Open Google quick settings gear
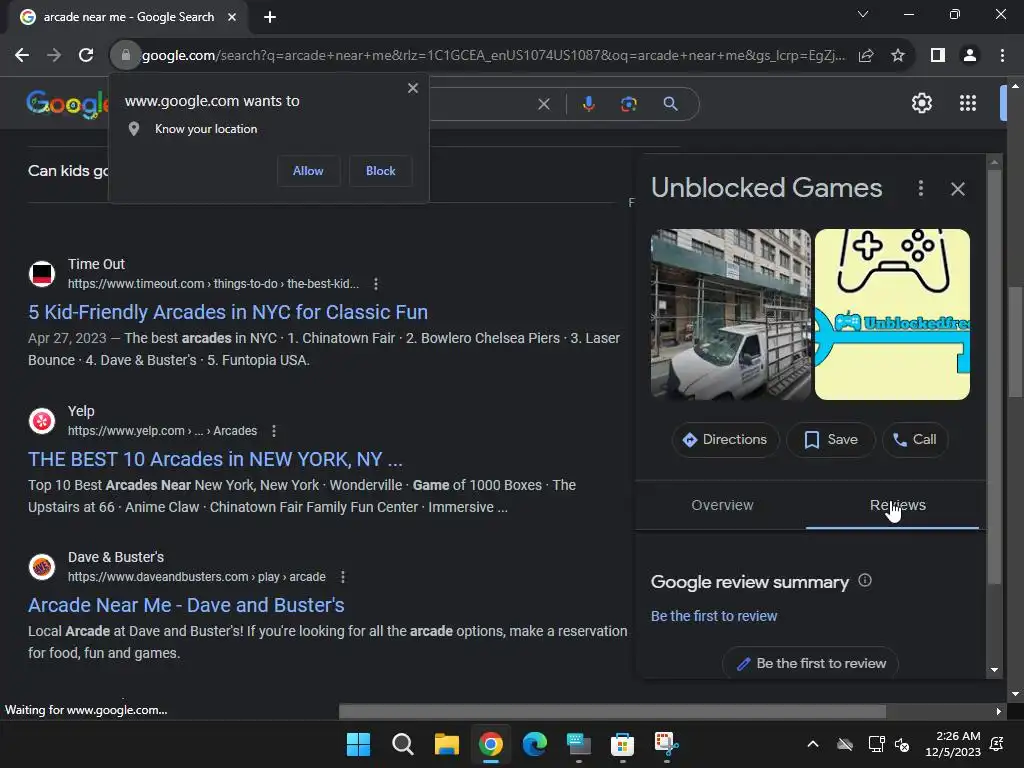 coord(921,103)
